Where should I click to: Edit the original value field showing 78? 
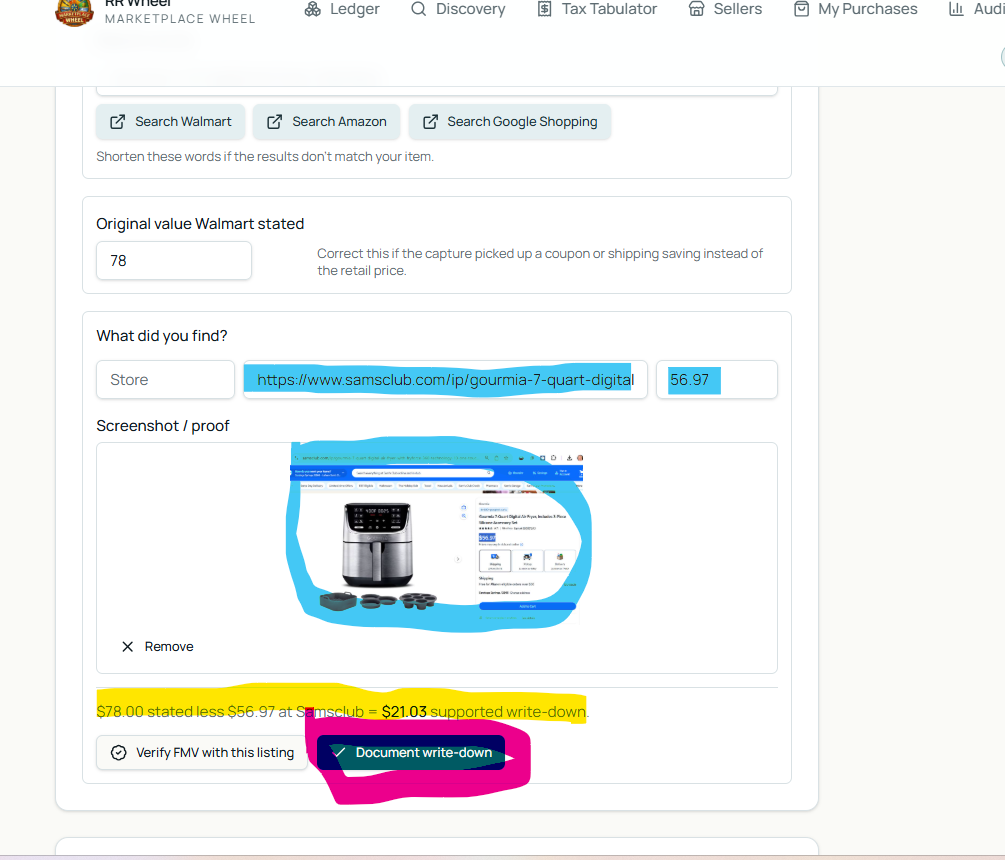[x=174, y=261]
